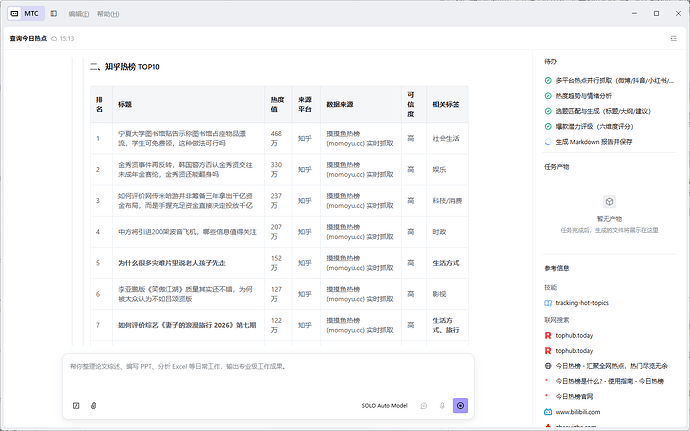This screenshot has height=431, width=690.
Task: Click the conversation title 查询今日热点
Action: (28, 39)
